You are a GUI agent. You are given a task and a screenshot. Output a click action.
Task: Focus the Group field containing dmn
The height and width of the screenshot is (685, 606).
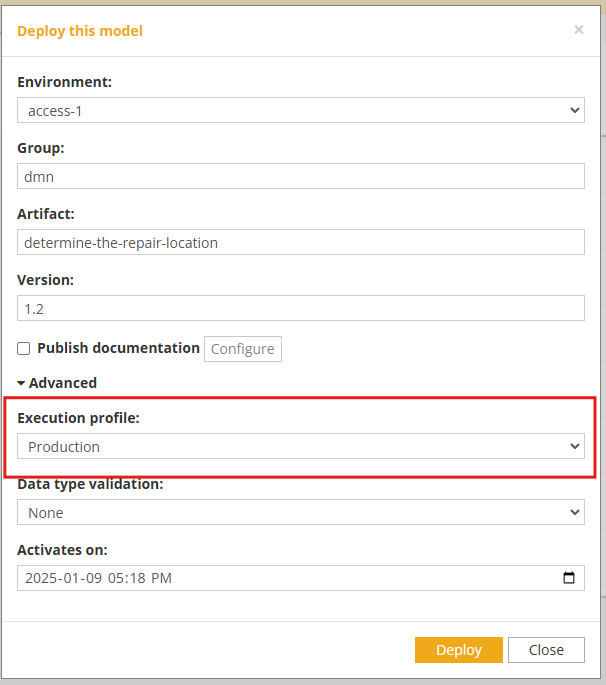click(301, 176)
